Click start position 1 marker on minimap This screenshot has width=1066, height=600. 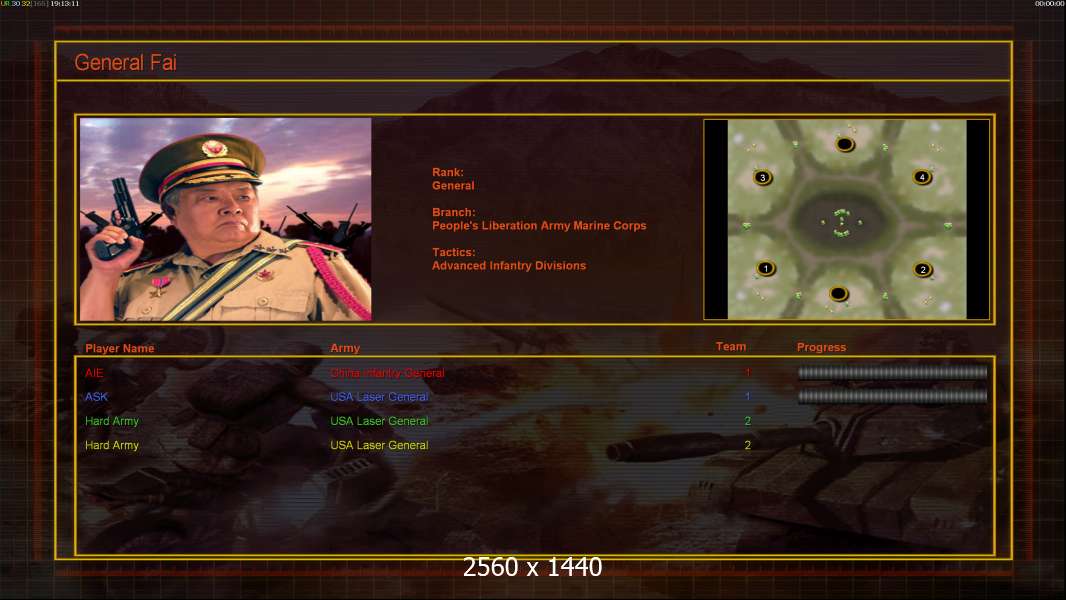coord(766,268)
